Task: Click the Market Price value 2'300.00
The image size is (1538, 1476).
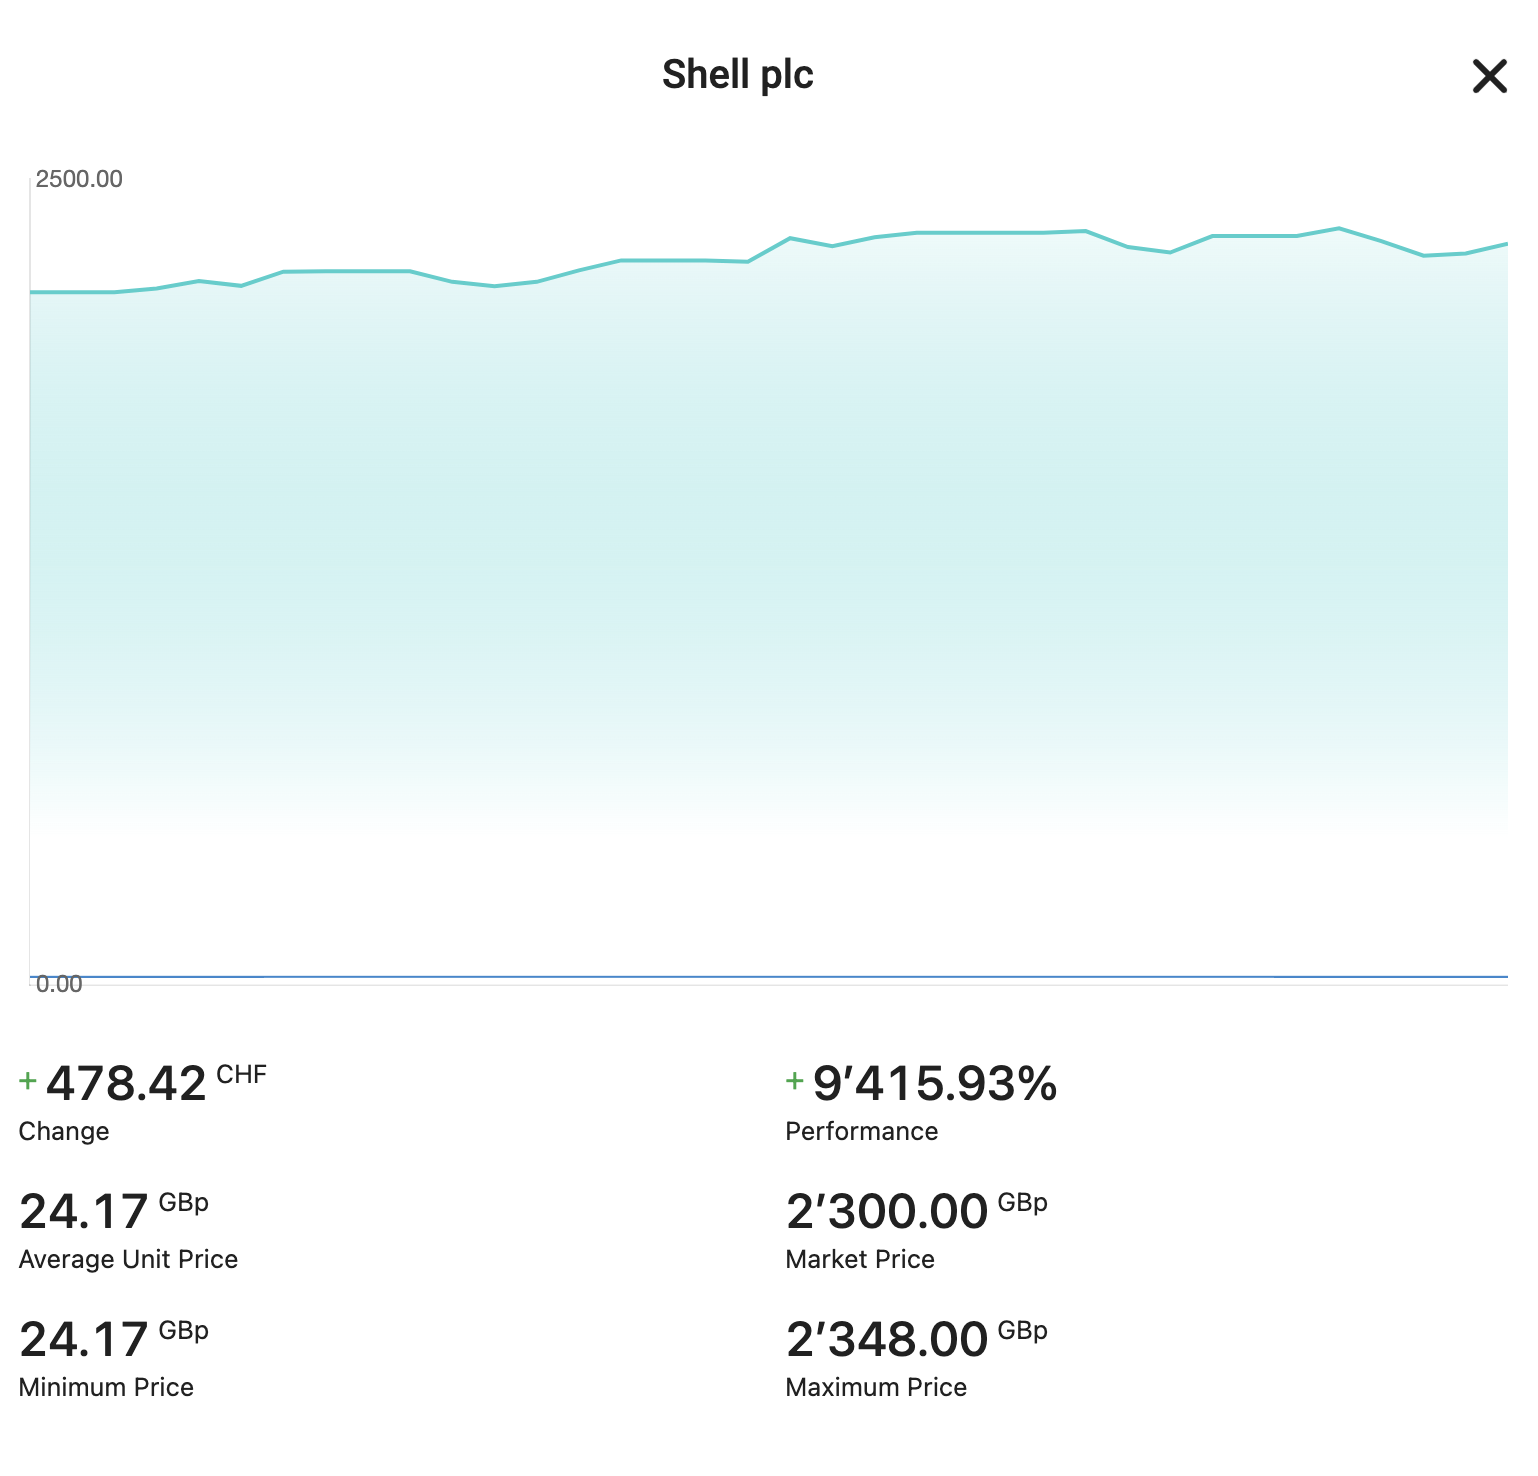Action: pyautogui.click(x=886, y=1211)
